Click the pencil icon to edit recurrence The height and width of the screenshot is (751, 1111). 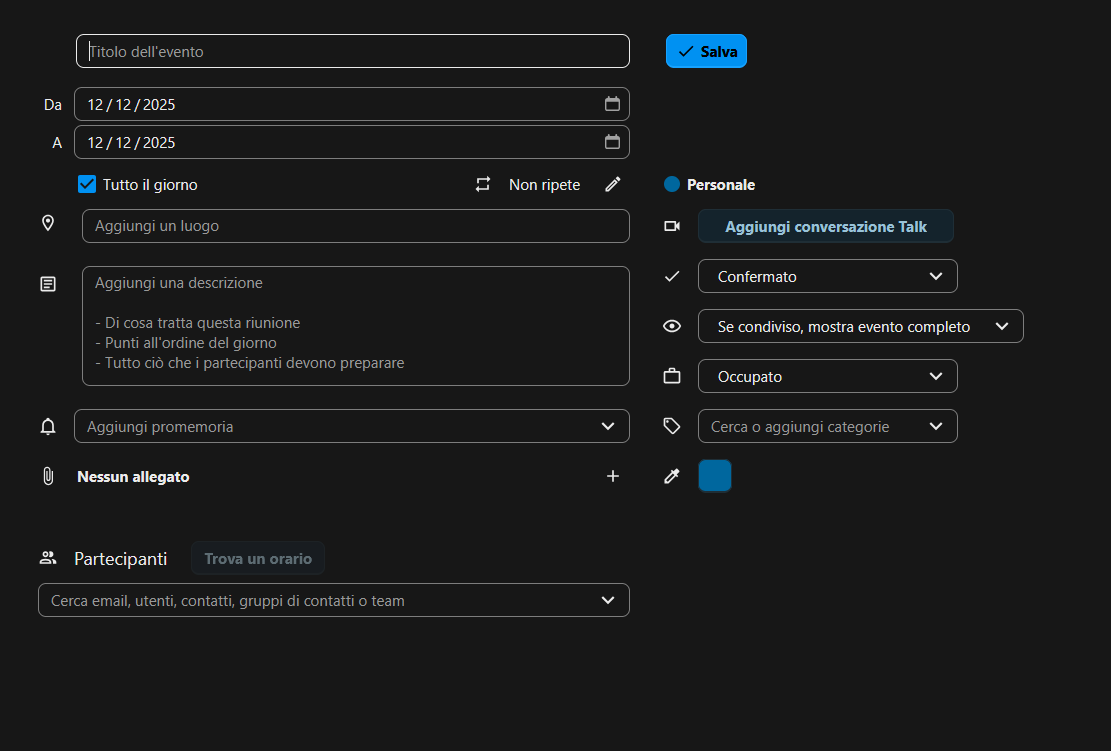tap(613, 184)
